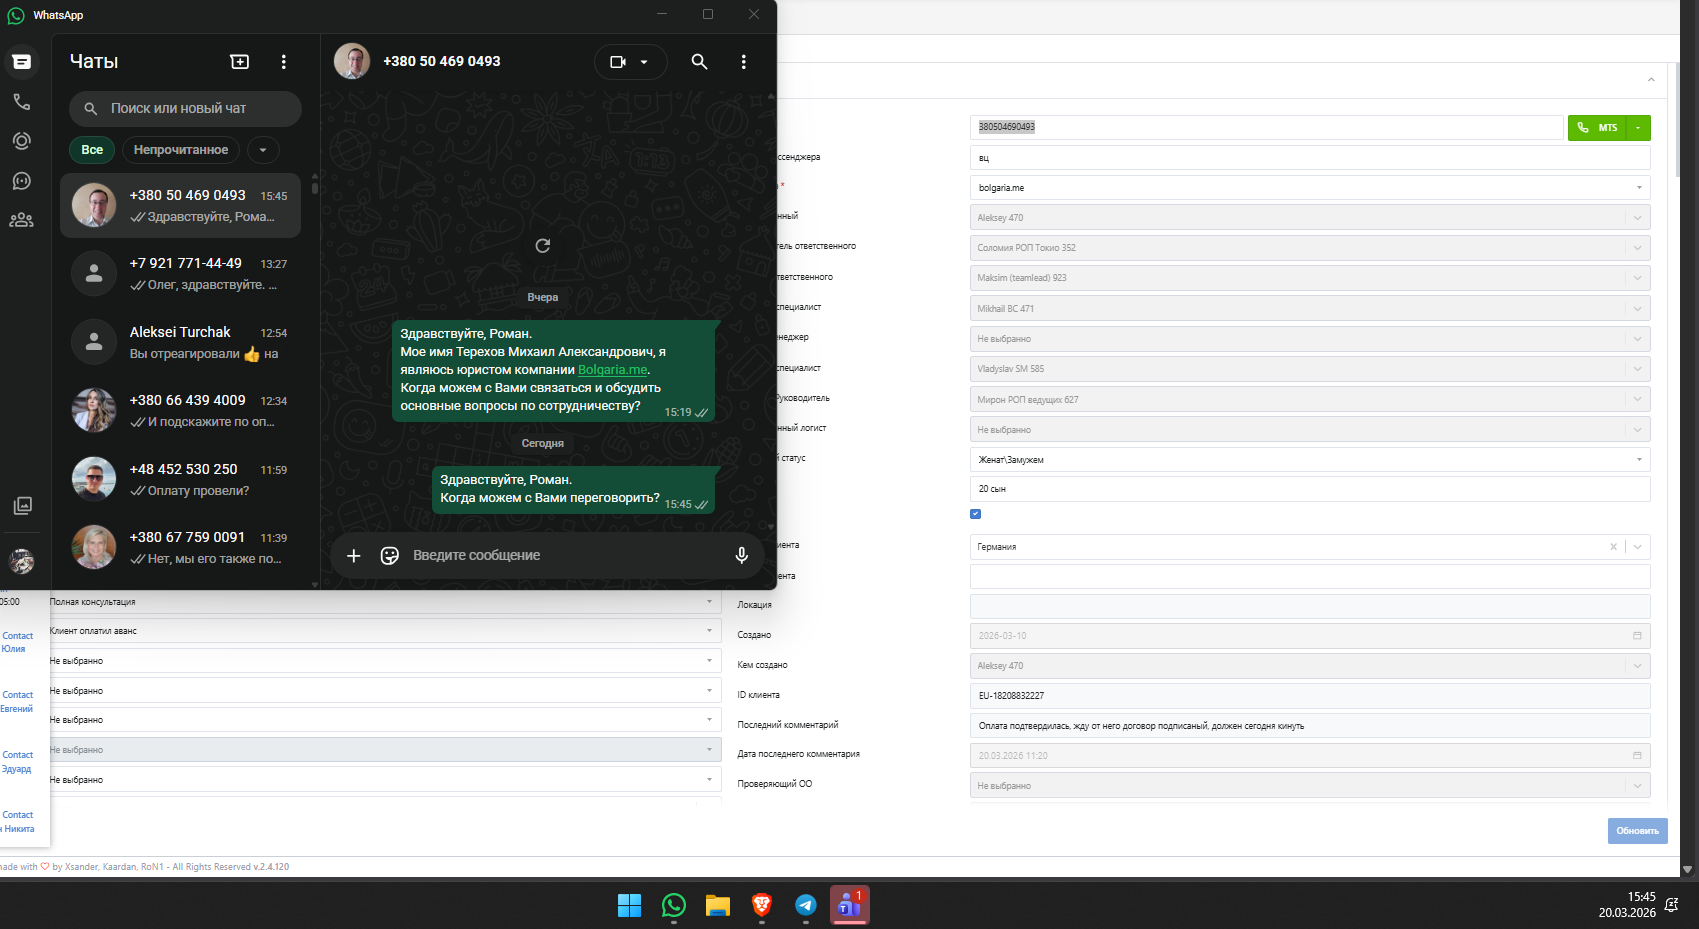This screenshot has width=1699, height=929.
Task: Follow the Bolgaria.me link in the message
Action: click(x=612, y=370)
